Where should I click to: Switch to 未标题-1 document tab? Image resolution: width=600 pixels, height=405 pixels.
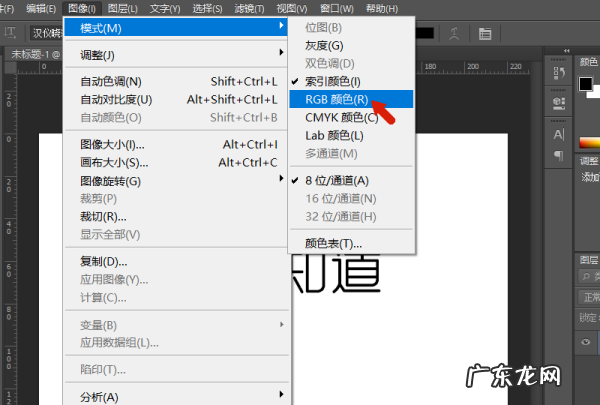pyautogui.click(x=35, y=55)
